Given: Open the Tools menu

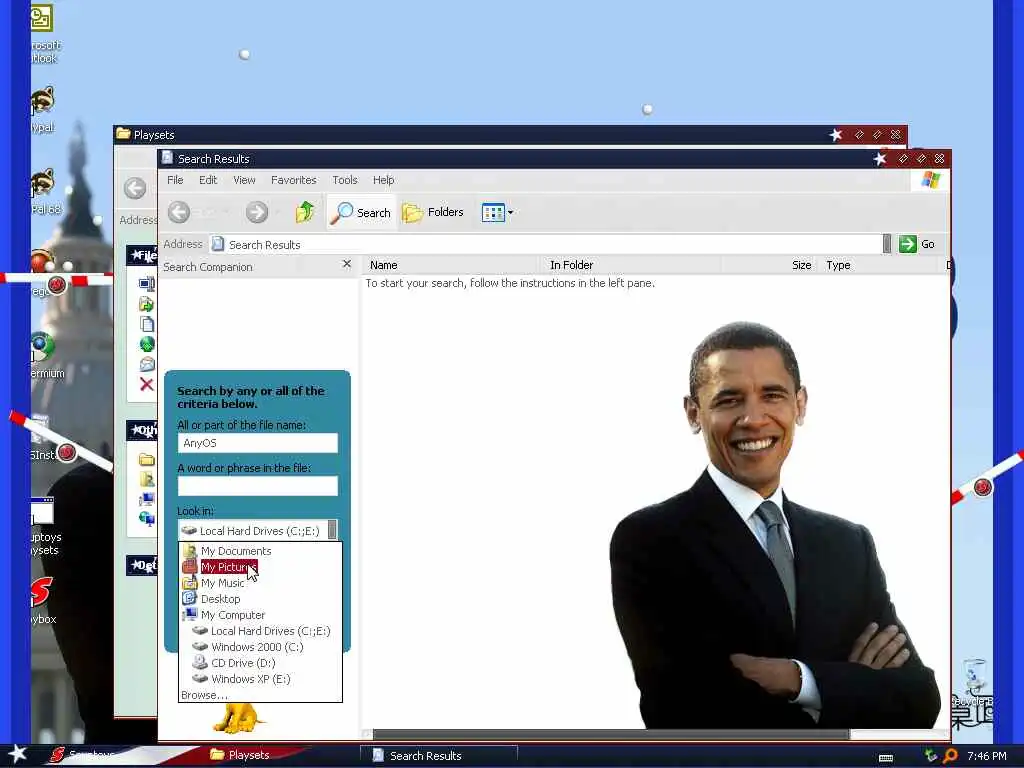Looking at the screenshot, I should click(x=345, y=180).
